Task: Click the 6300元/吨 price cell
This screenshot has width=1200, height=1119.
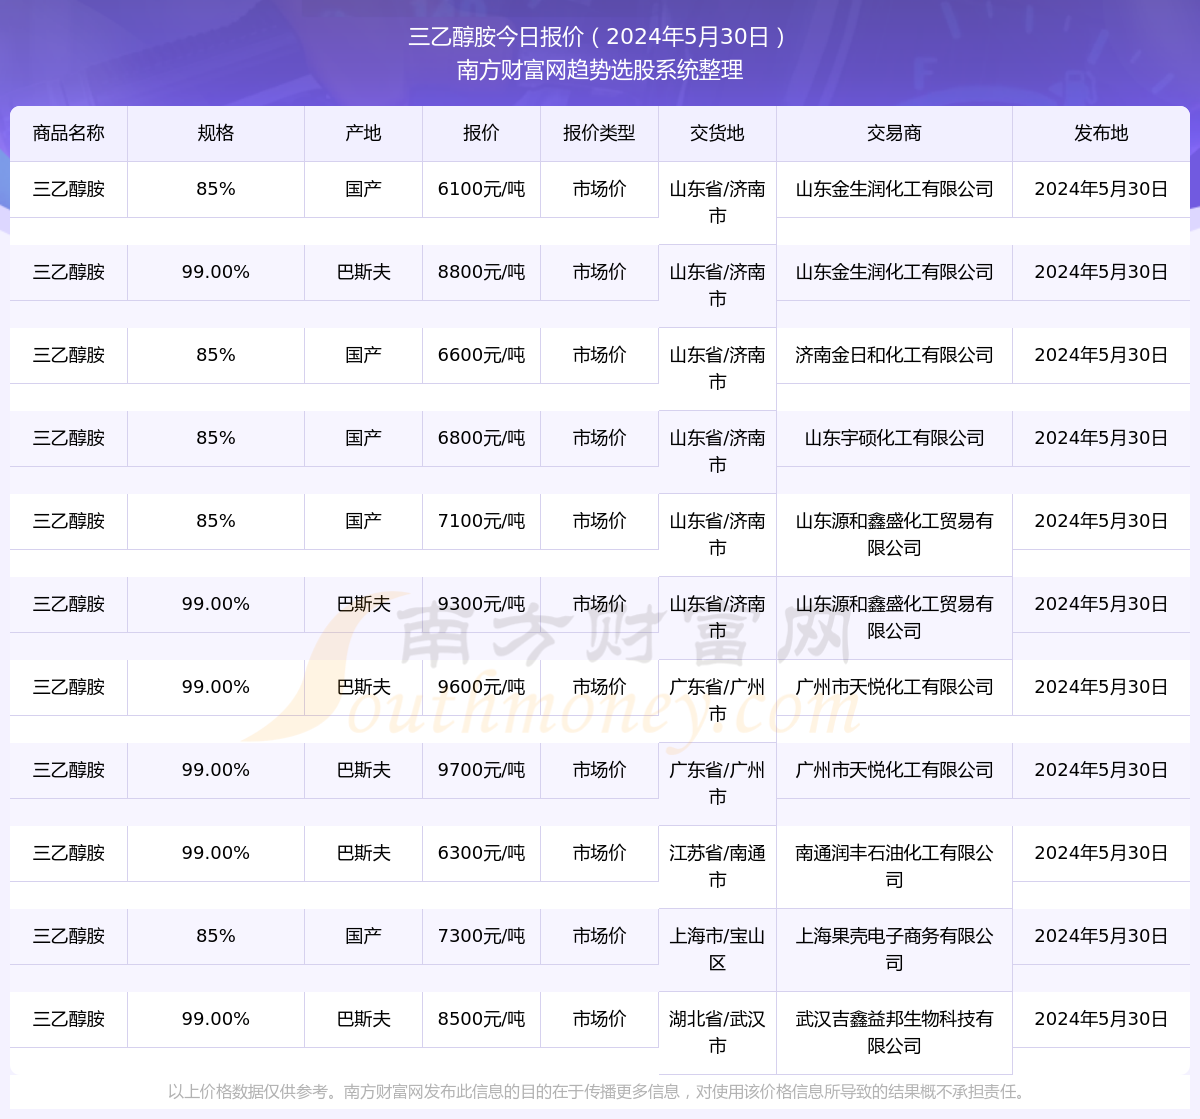Action: [481, 853]
